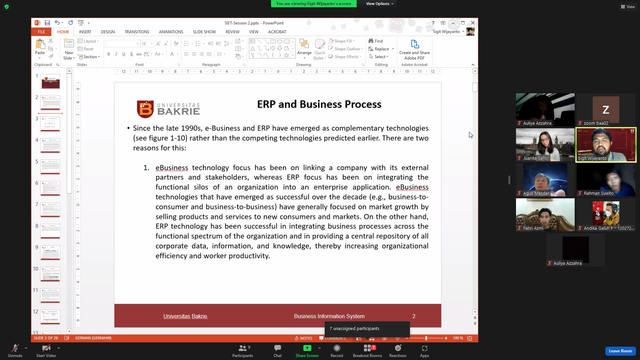Adjust the zoom slider in PowerPoint status bar

pyautogui.click(x=426, y=338)
